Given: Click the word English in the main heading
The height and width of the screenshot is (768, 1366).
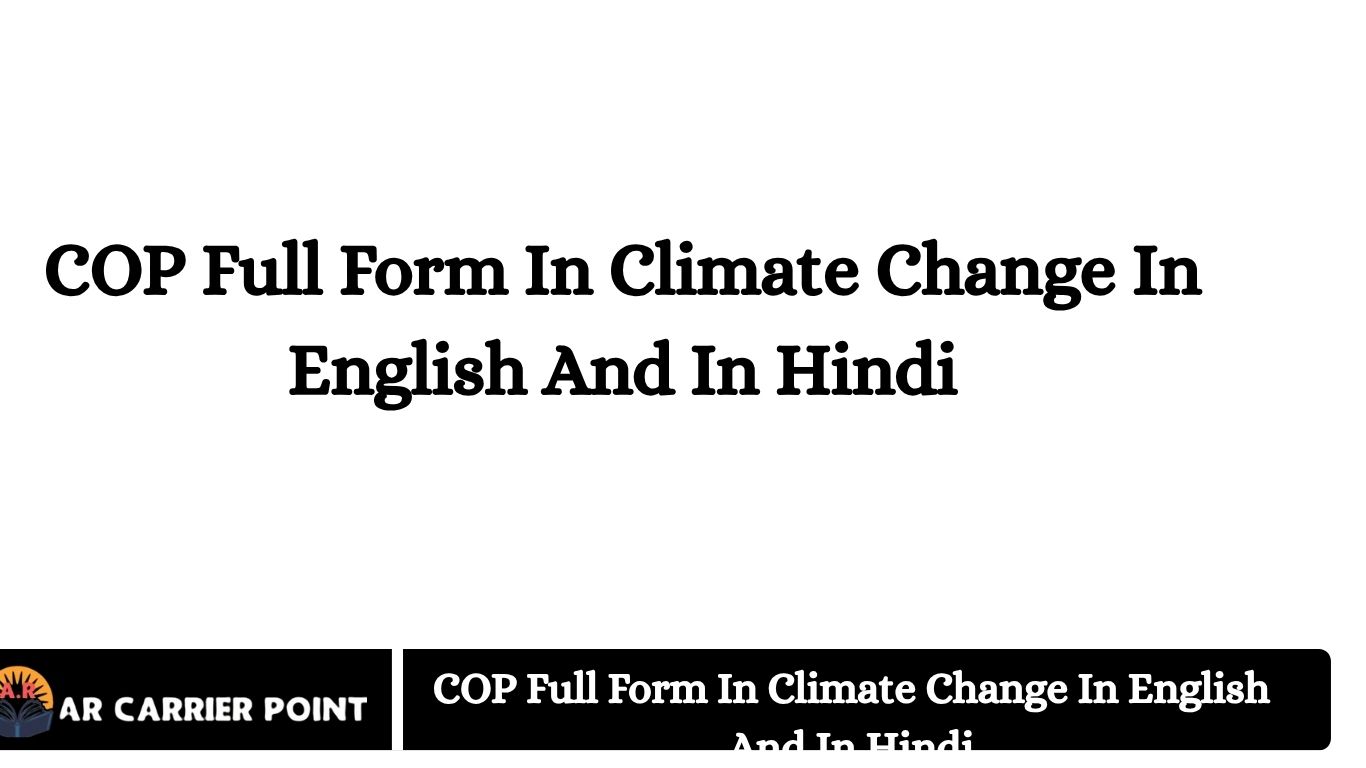Looking at the screenshot, I should coord(407,373).
